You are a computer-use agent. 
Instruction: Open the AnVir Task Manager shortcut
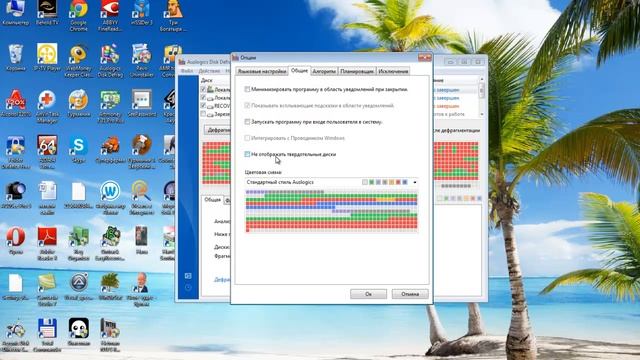pyautogui.click(x=47, y=106)
